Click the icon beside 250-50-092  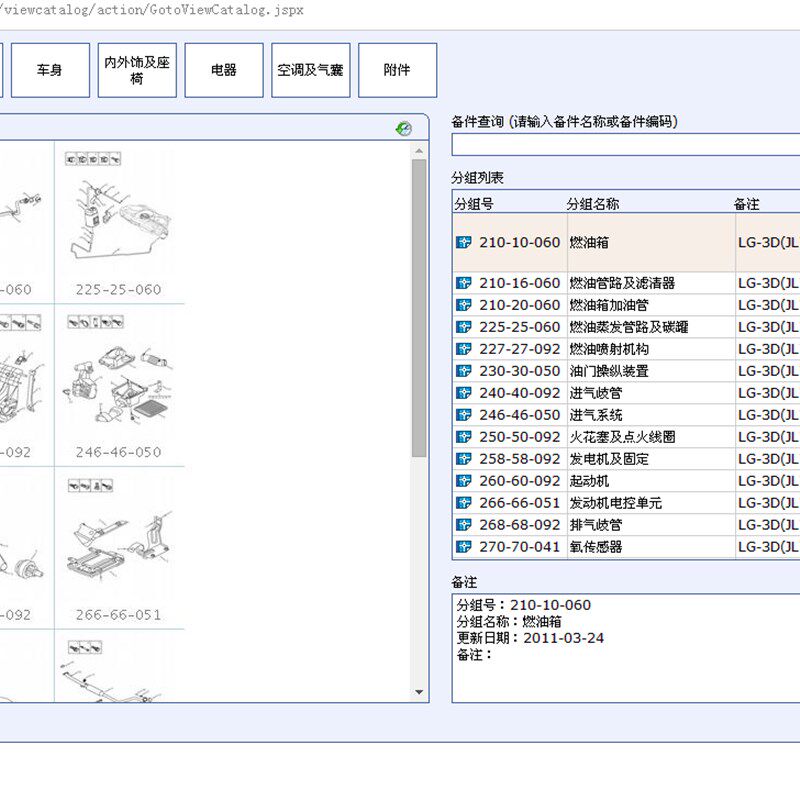pyautogui.click(x=463, y=436)
